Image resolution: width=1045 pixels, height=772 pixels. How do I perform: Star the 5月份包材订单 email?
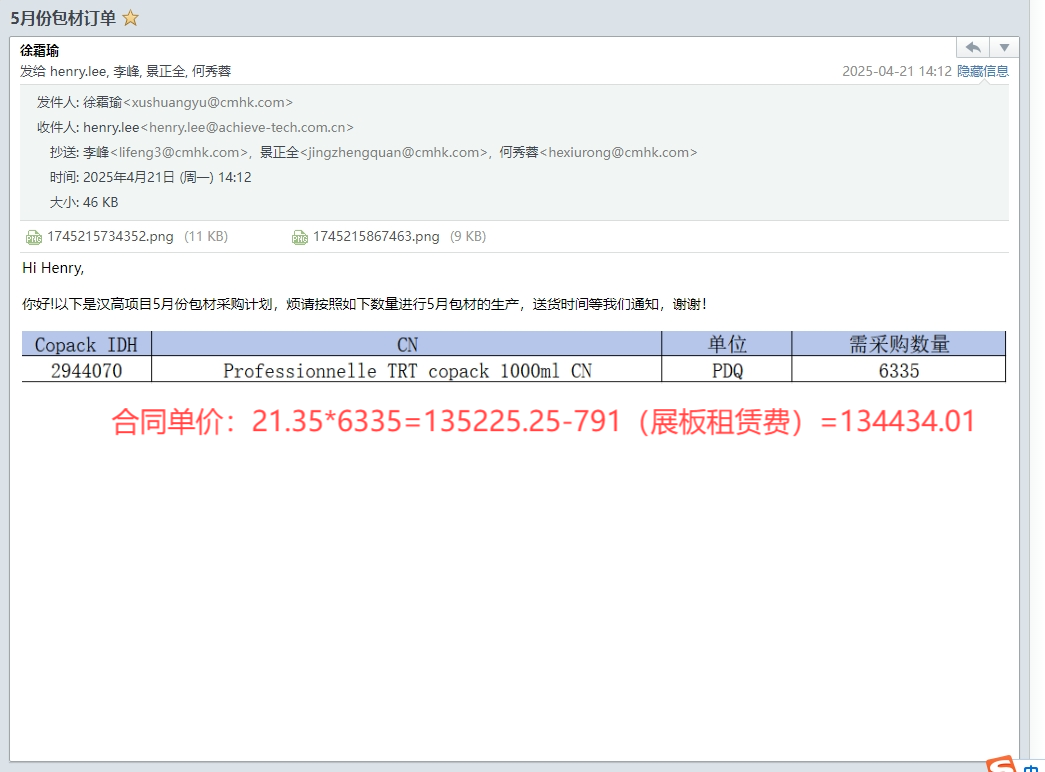pyautogui.click(x=131, y=18)
